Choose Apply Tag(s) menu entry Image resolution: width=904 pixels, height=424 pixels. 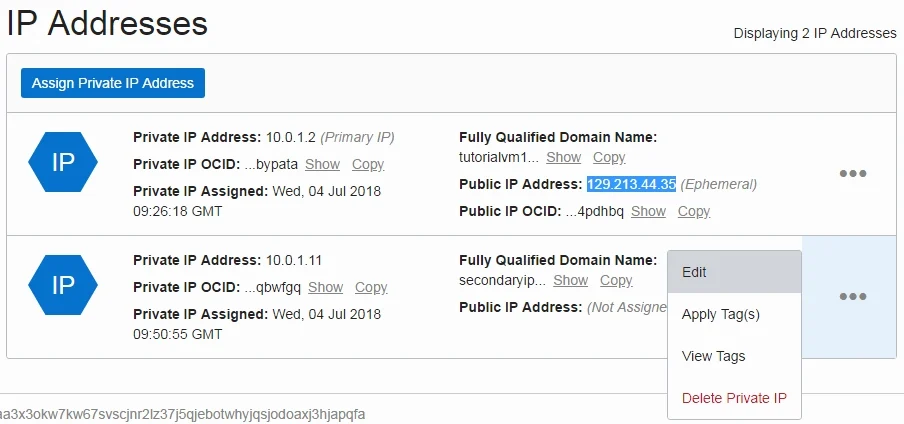(x=734, y=314)
